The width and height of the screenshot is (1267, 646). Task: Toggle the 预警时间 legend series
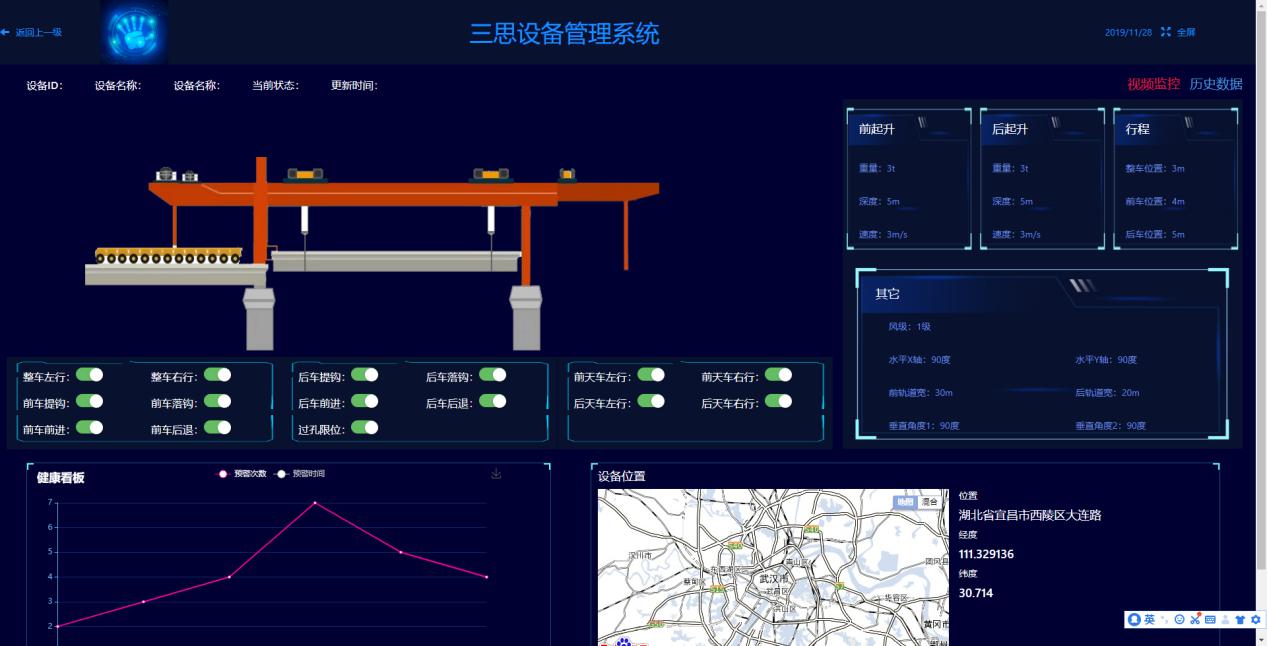tap(301, 474)
